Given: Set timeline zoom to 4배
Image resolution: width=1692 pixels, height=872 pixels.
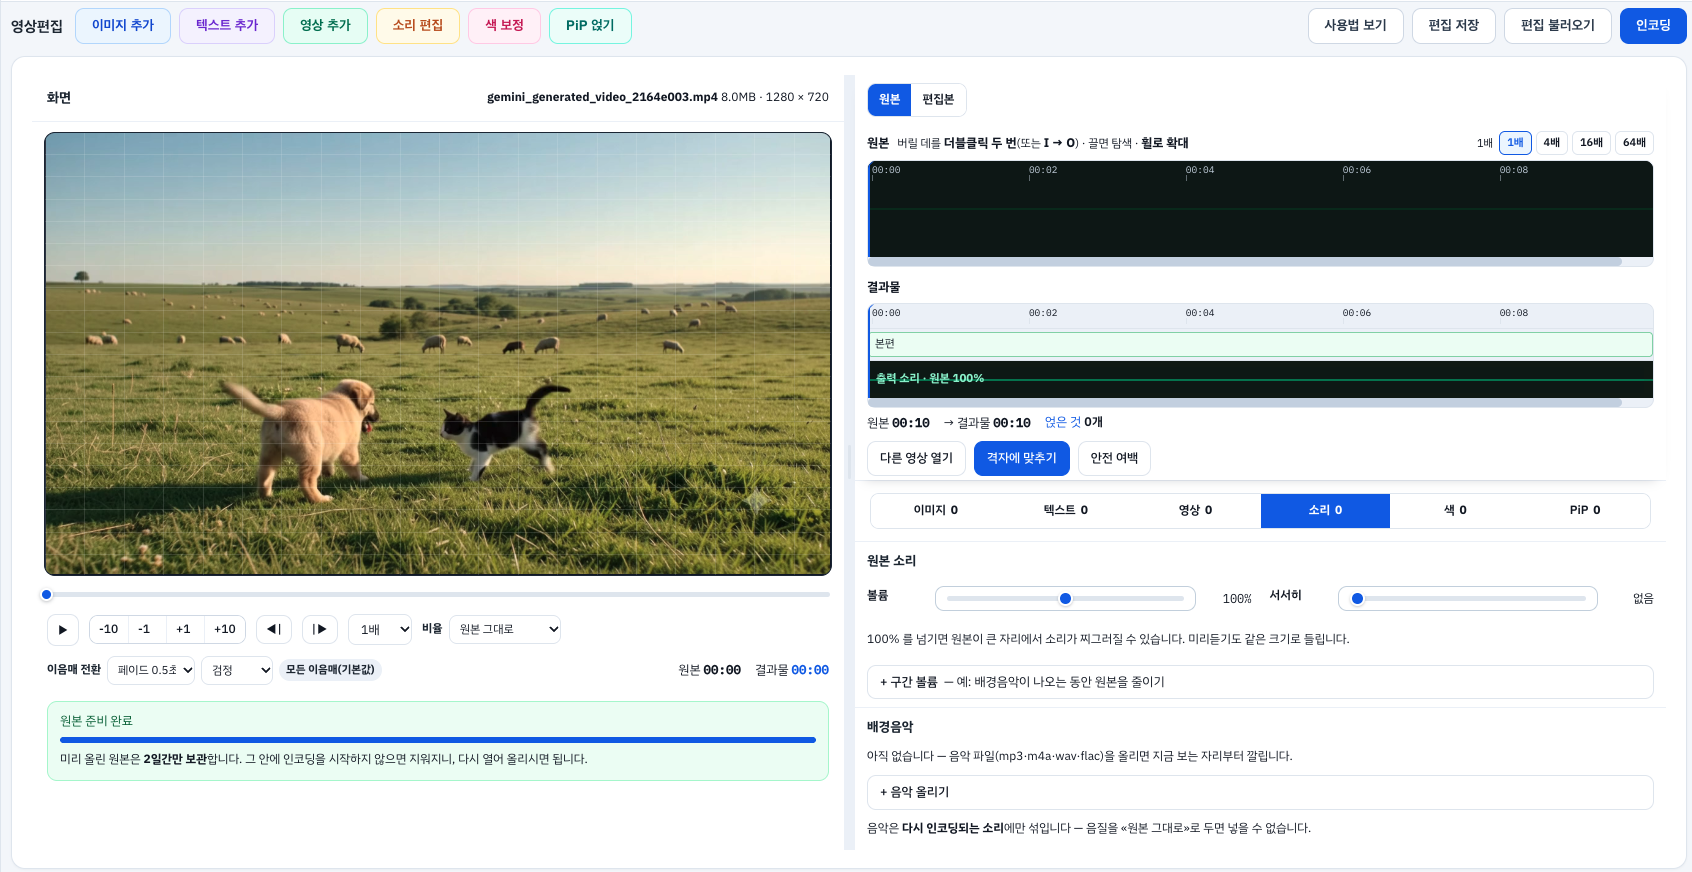Looking at the screenshot, I should (x=1551, y=143).
